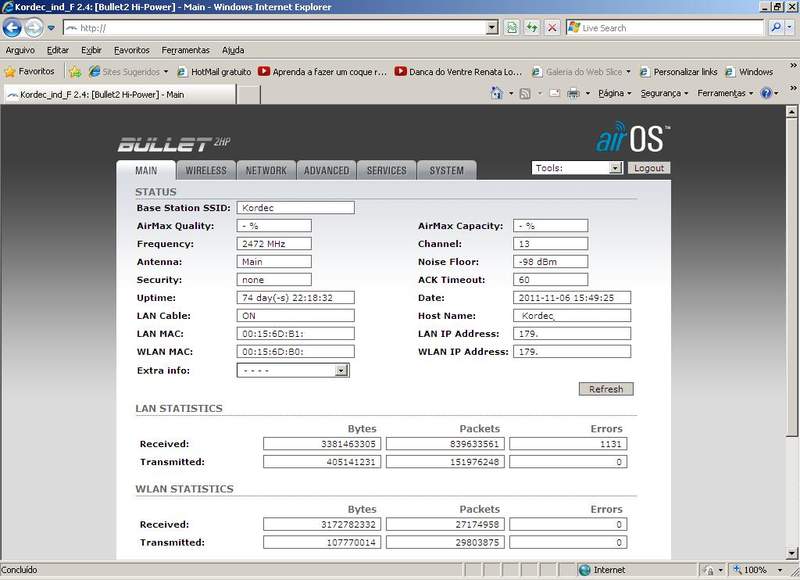This screenshot has height=580, width=800.
Task: Click the airOS logo
Action: tap(633, 137)
